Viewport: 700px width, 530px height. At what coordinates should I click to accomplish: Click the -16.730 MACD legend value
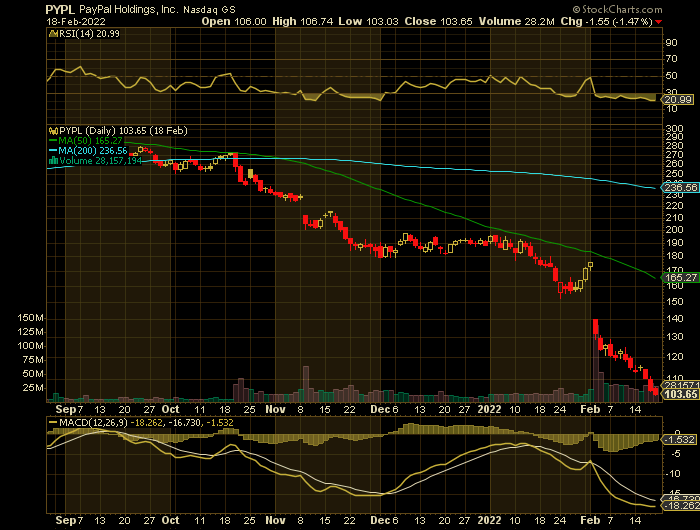pyautogui.click(x=184, y=422)
